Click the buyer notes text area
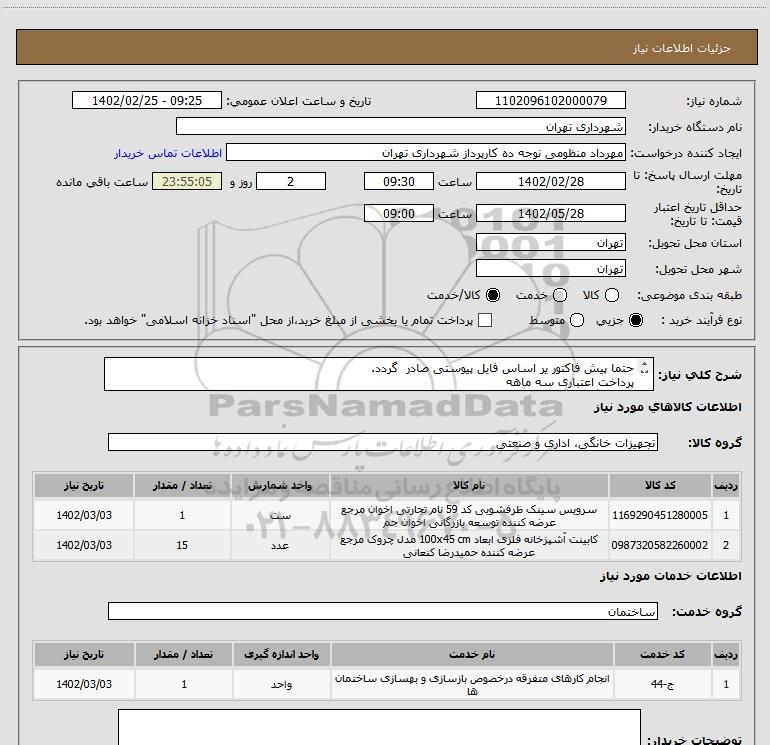The height and width of the screenshot is (745, 770). point(379,727)
